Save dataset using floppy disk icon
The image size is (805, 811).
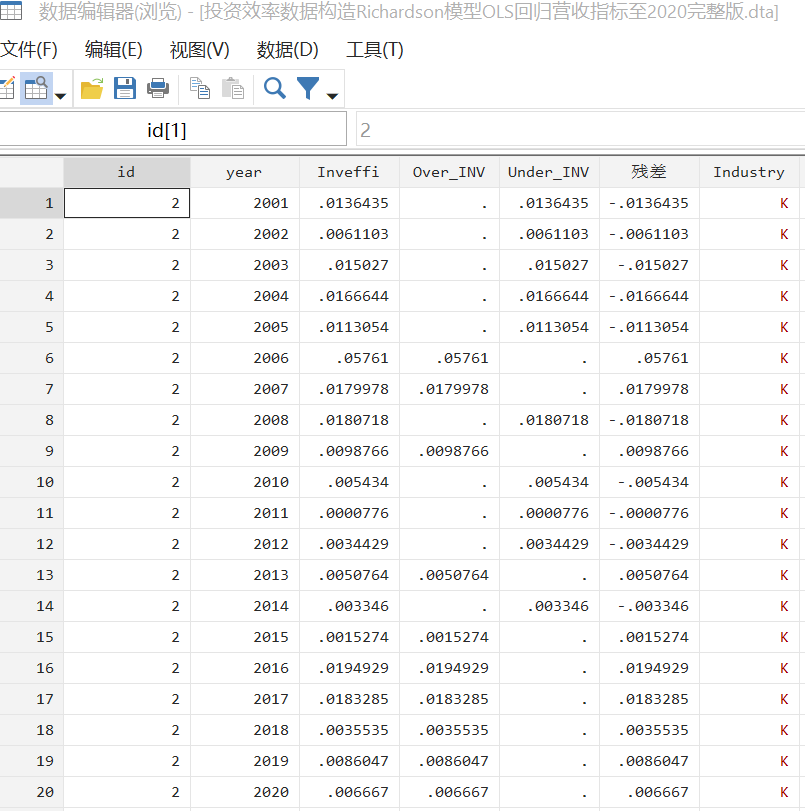pyautogui.click(x=125, y=89)
